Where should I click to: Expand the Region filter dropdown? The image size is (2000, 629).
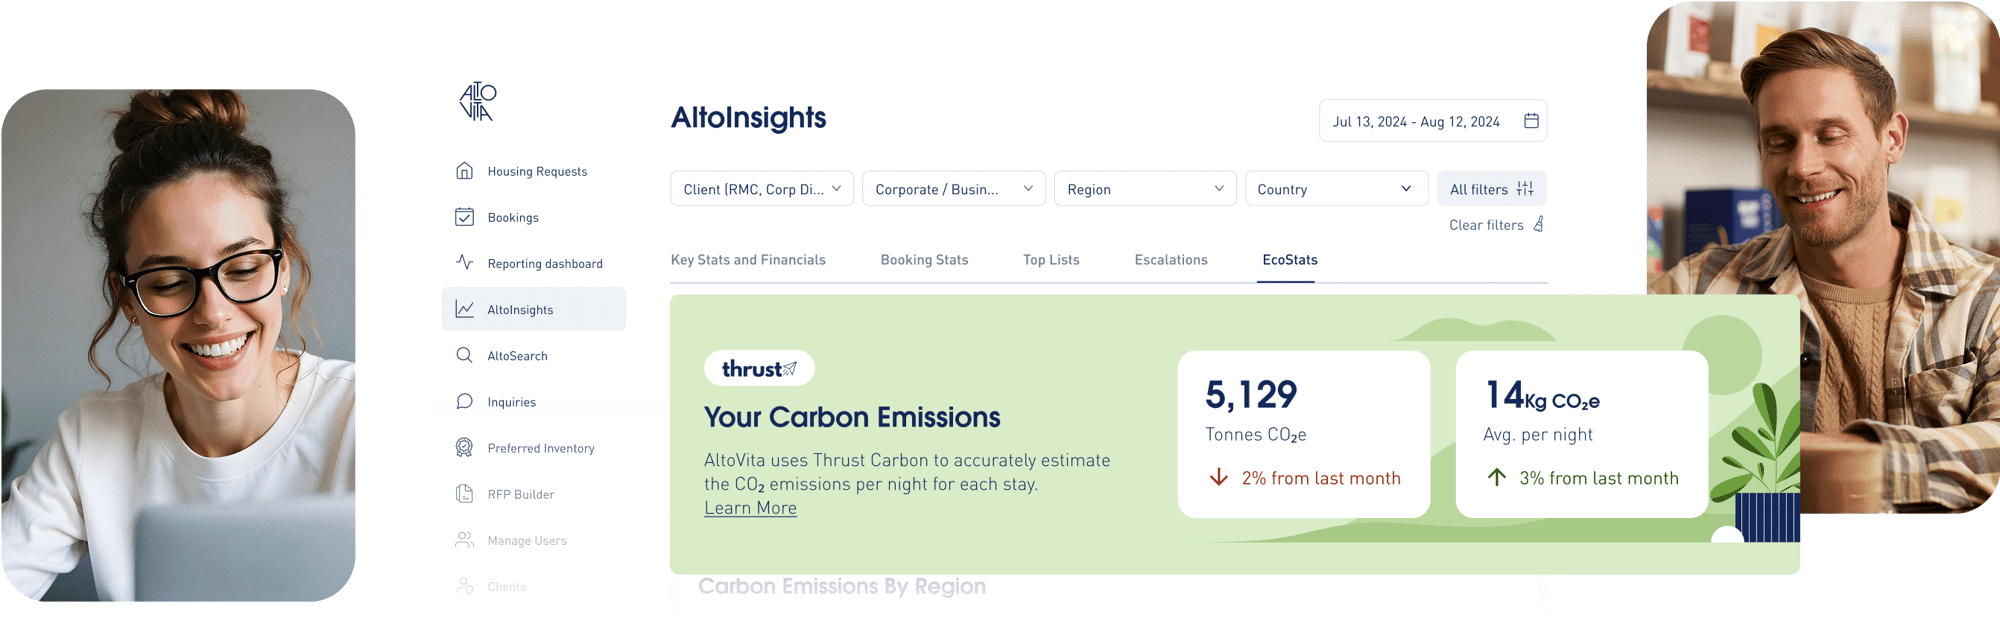click(x=1145, y=189)
